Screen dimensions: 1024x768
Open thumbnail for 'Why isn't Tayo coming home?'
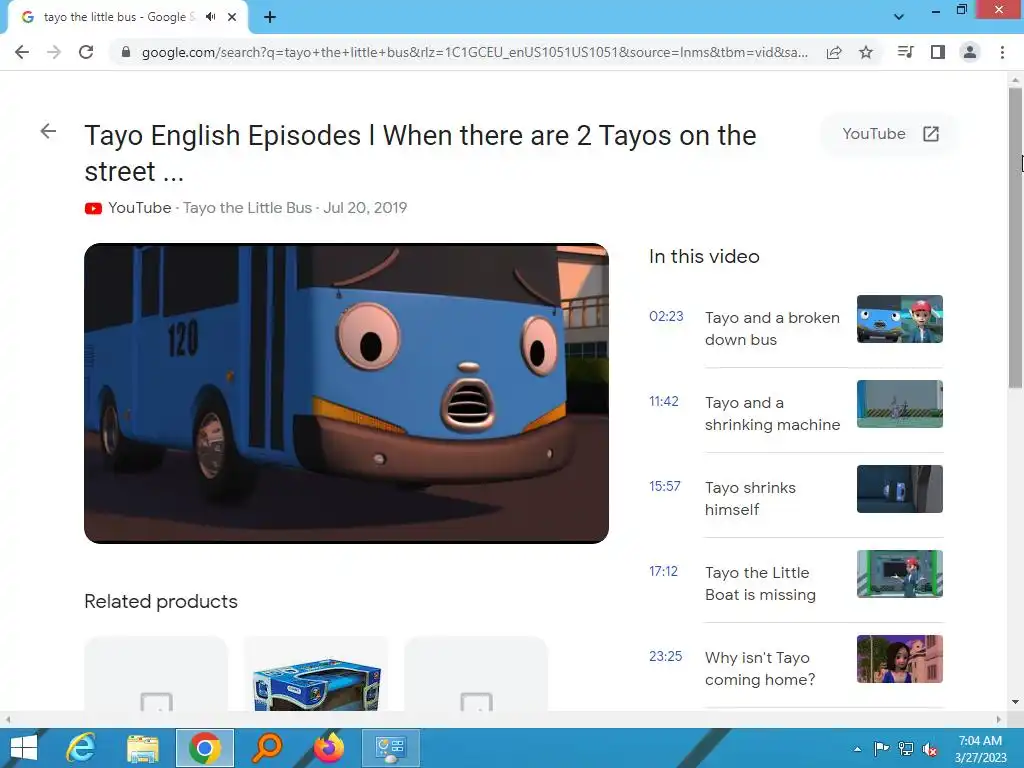coord(900,659)
